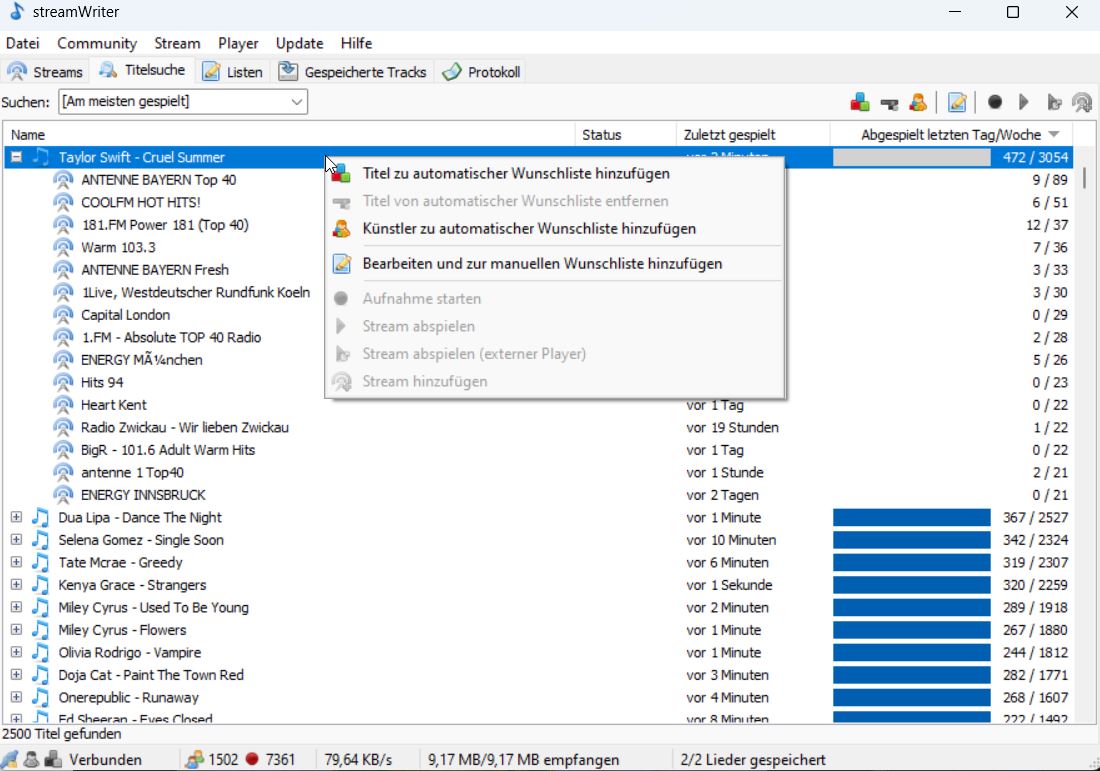Open the Protokoll tab

482,72
